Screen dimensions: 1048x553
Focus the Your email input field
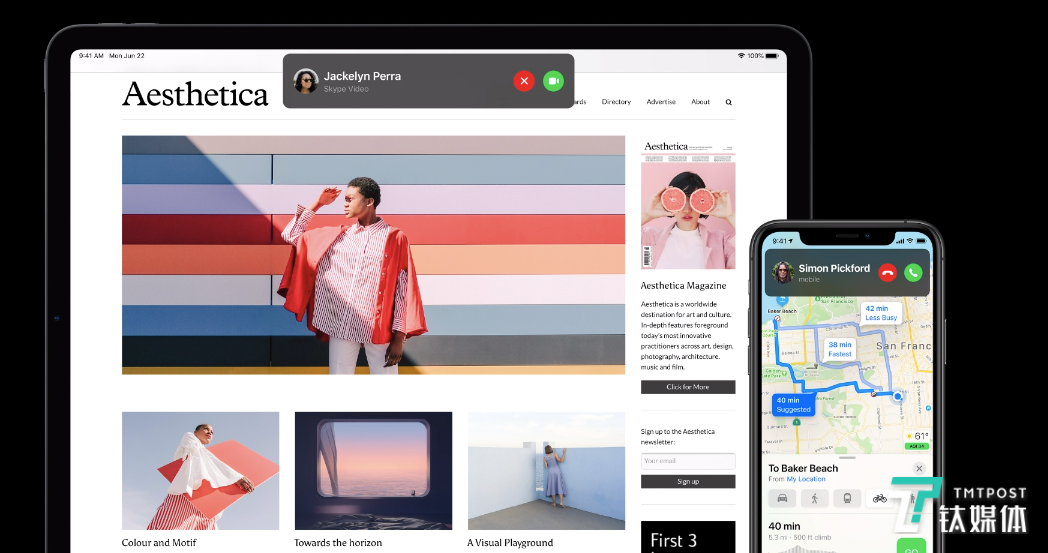coord(688,461)
